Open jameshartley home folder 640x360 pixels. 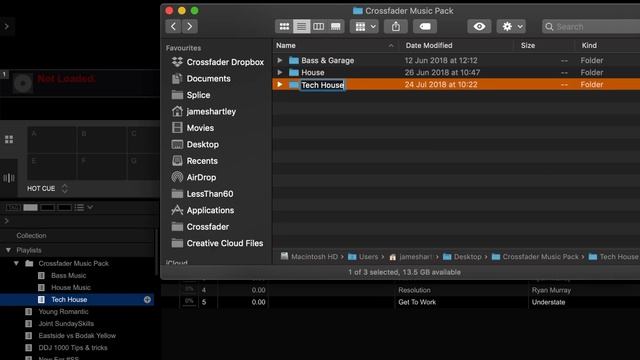pos(204,111)
